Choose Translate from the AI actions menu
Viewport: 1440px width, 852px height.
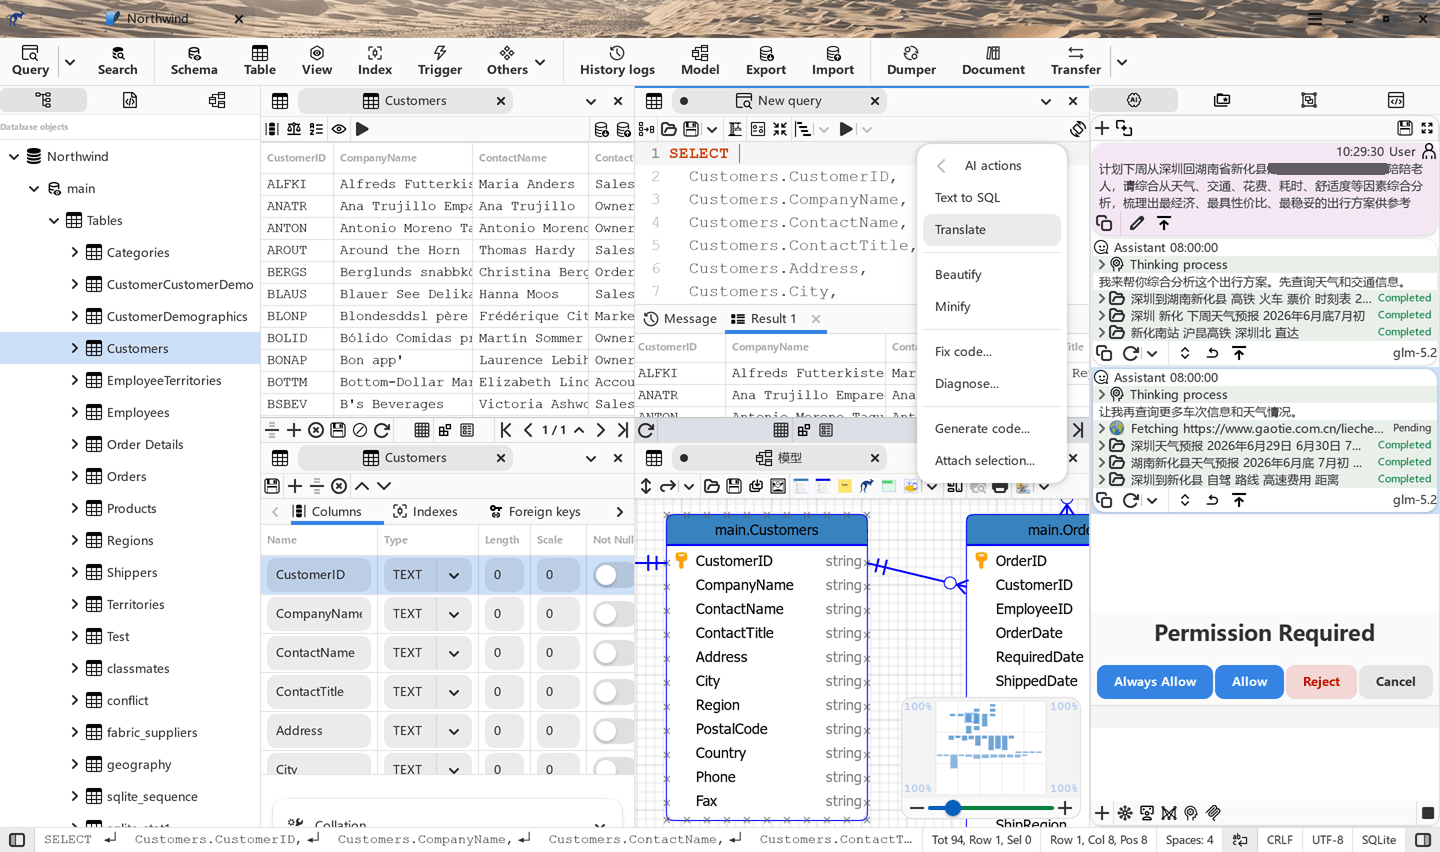(991, 229)
